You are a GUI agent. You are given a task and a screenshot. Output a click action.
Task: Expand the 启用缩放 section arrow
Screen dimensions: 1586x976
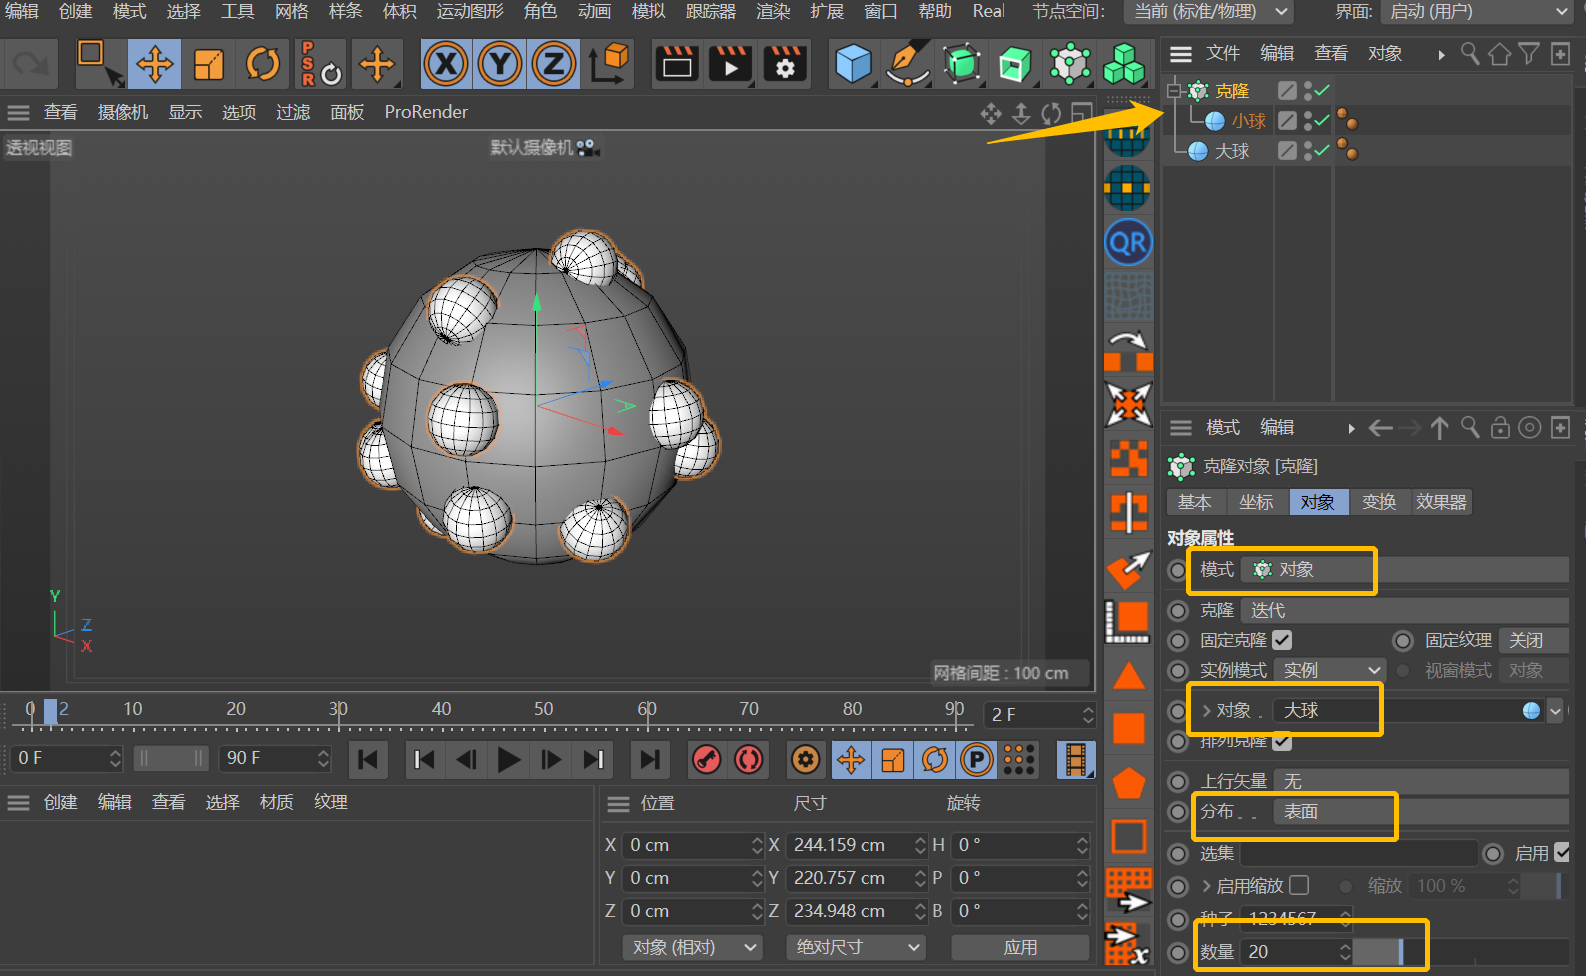[1207, 886]
